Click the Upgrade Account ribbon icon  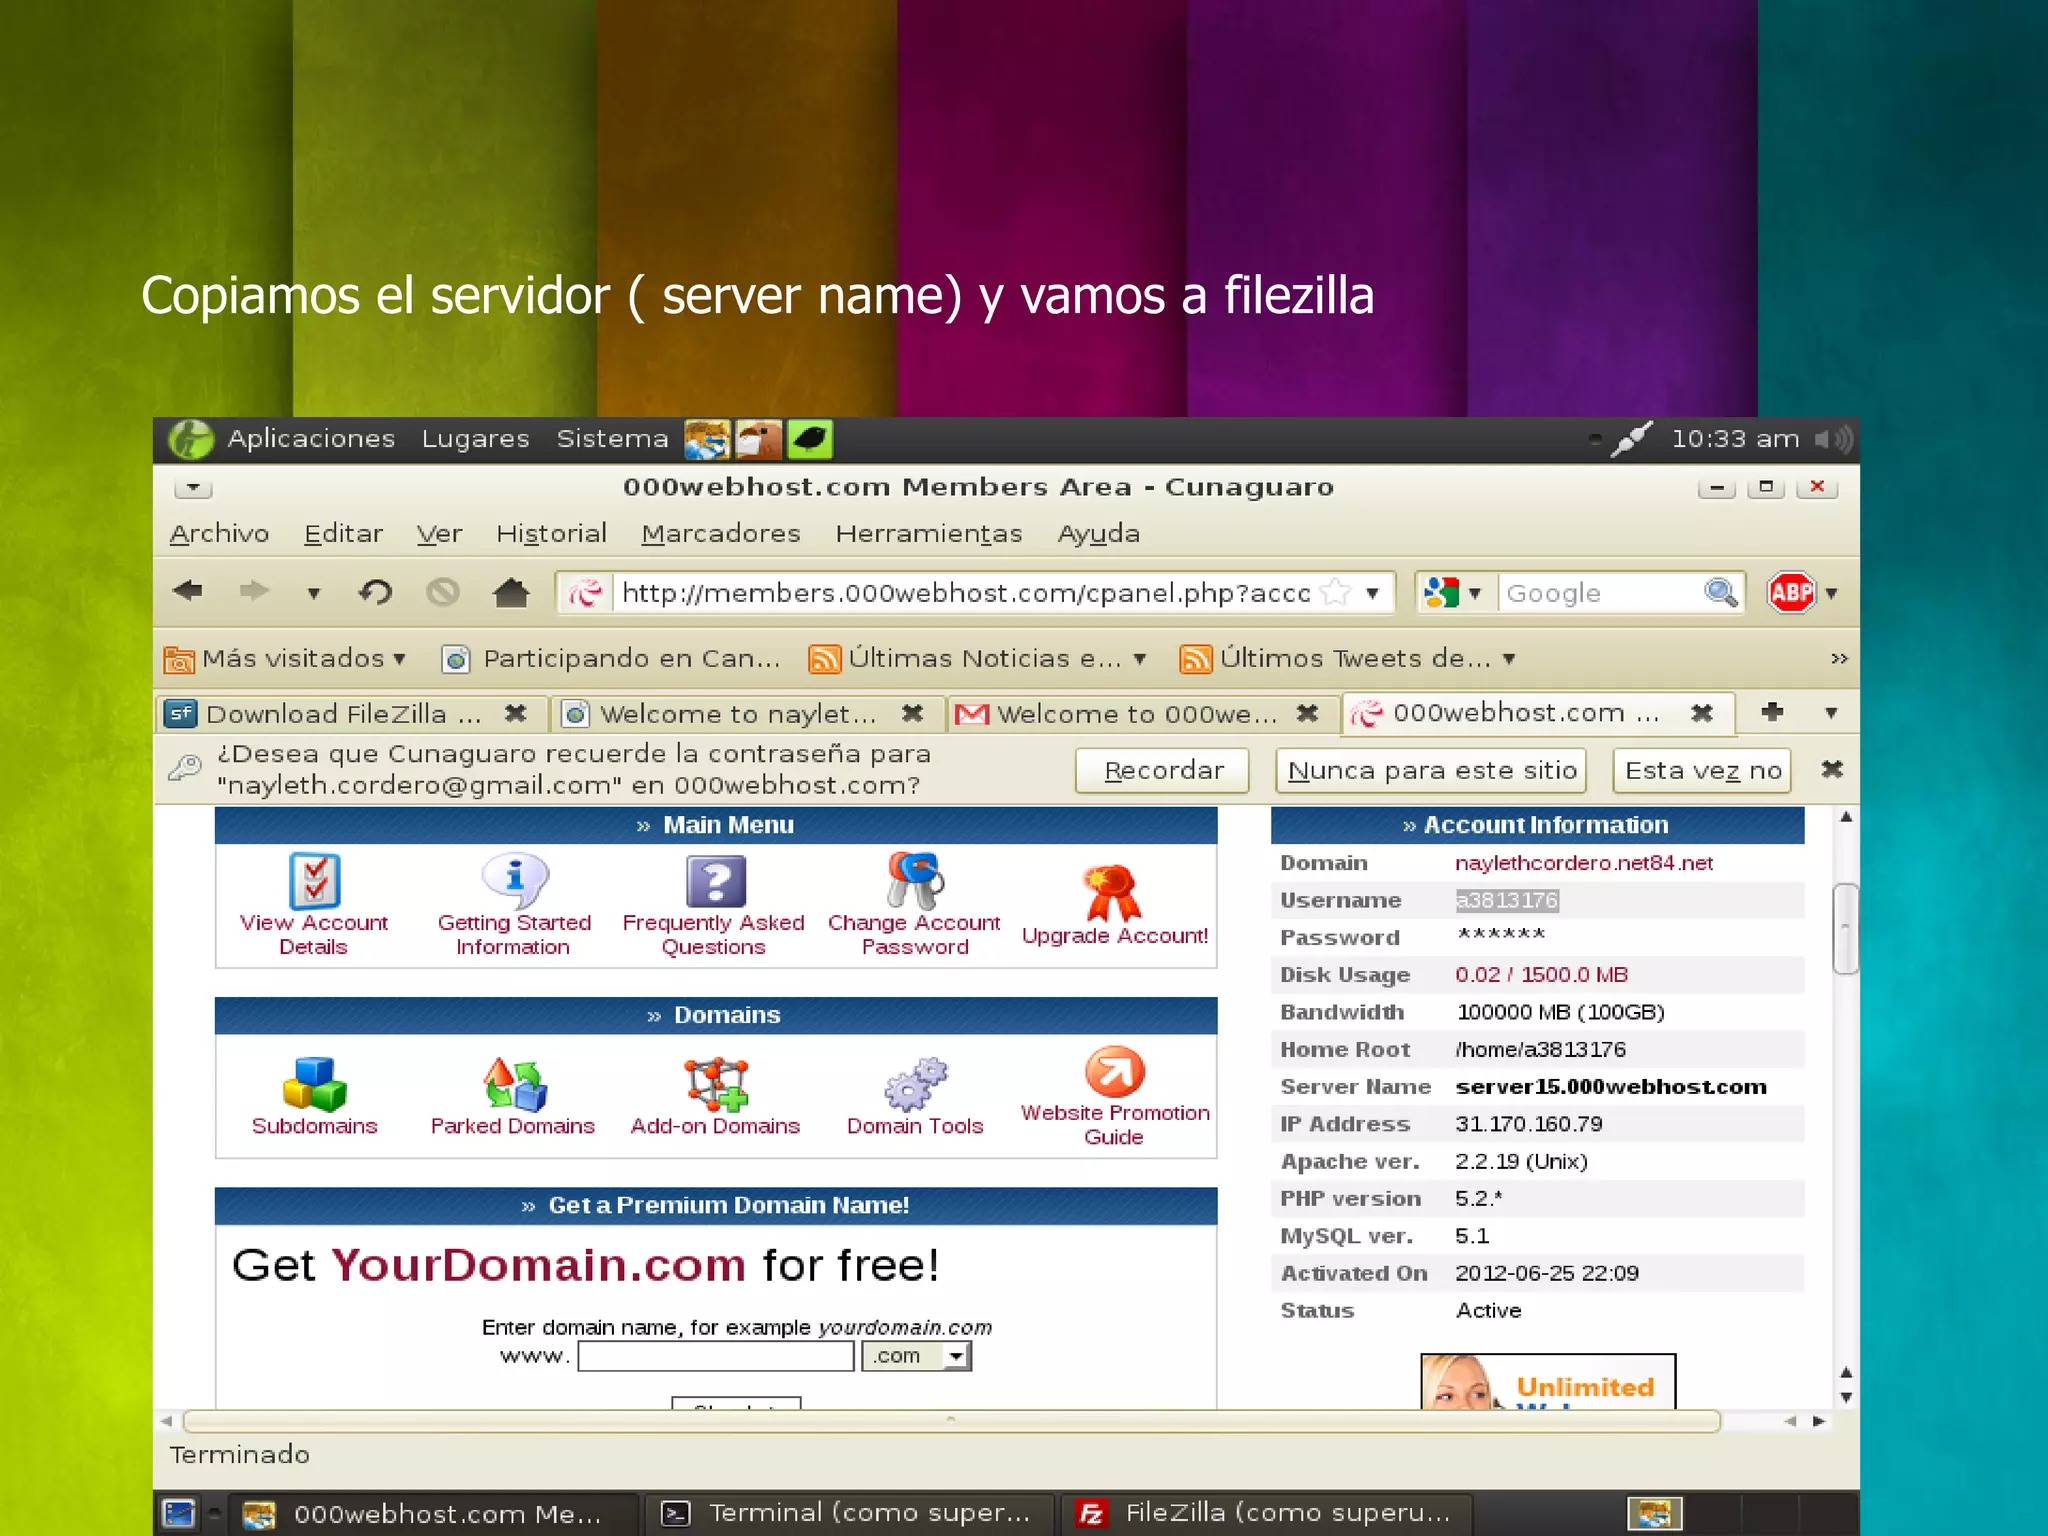1113,893
